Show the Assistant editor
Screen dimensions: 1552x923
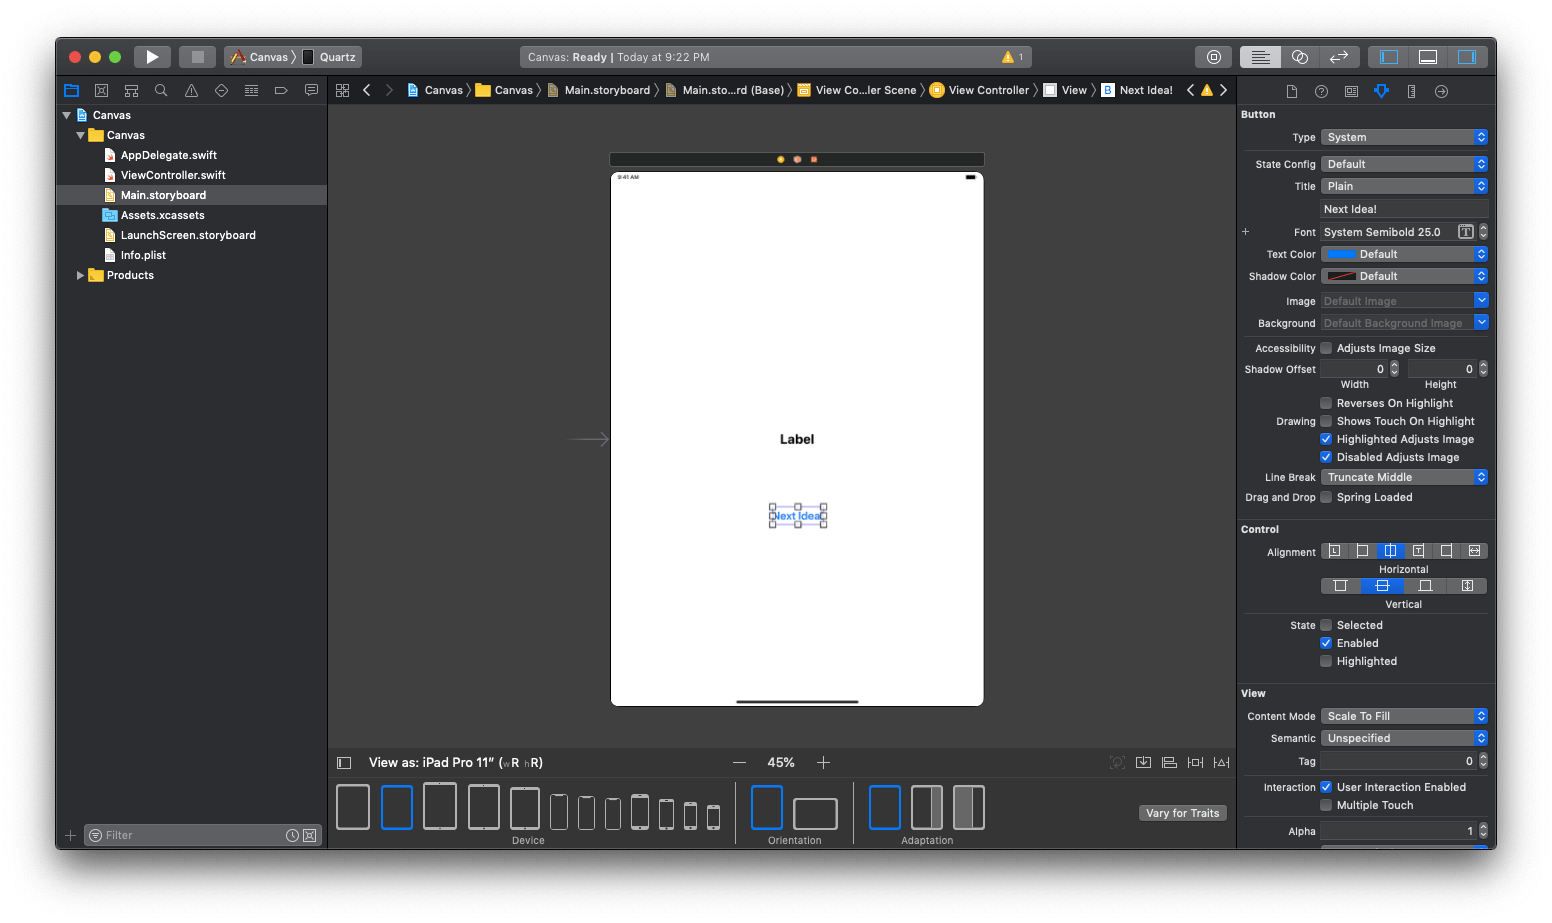(x=1300, y=57)
